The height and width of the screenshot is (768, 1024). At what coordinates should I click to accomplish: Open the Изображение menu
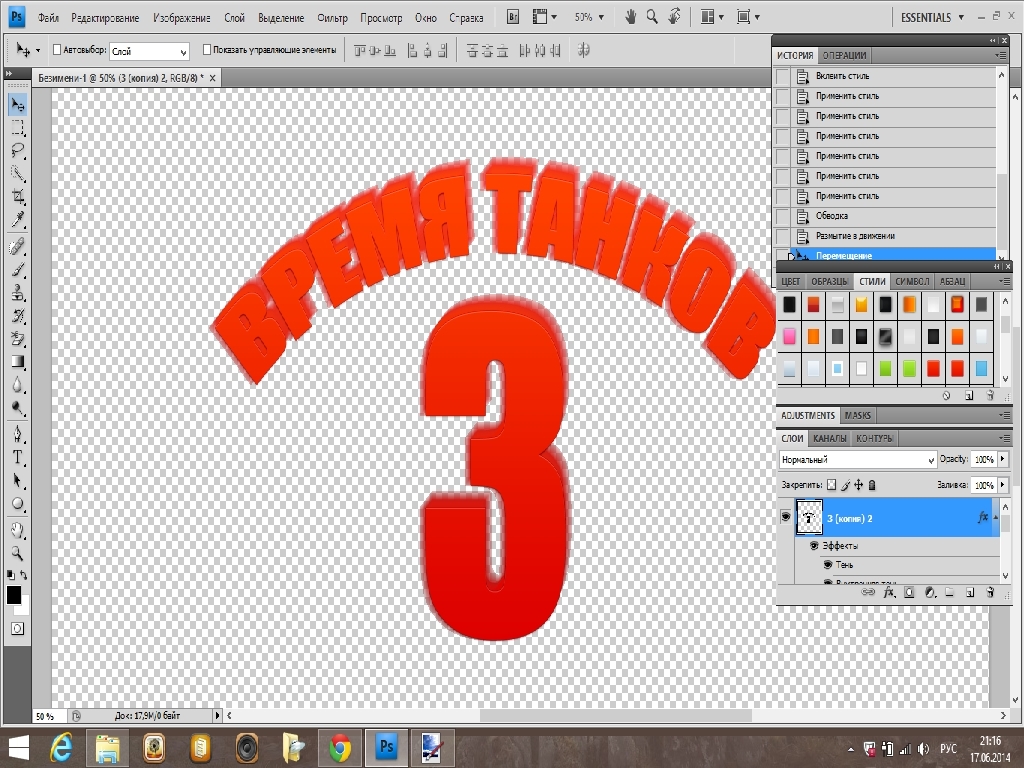click(x=182, y=18)
